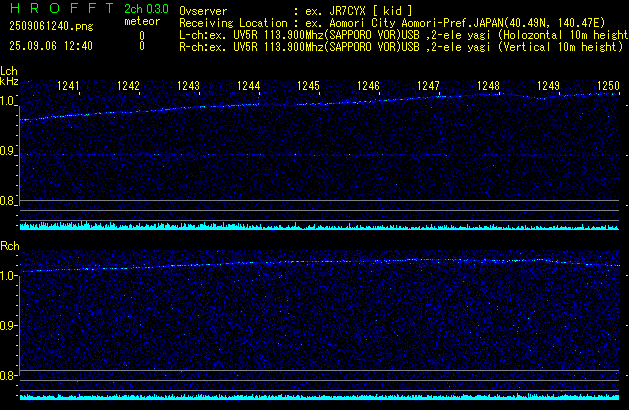This screenshot has height=410, width=629.
Task: Click the meteor counter label
Action: pyautogui.click(x=142, y=21)
